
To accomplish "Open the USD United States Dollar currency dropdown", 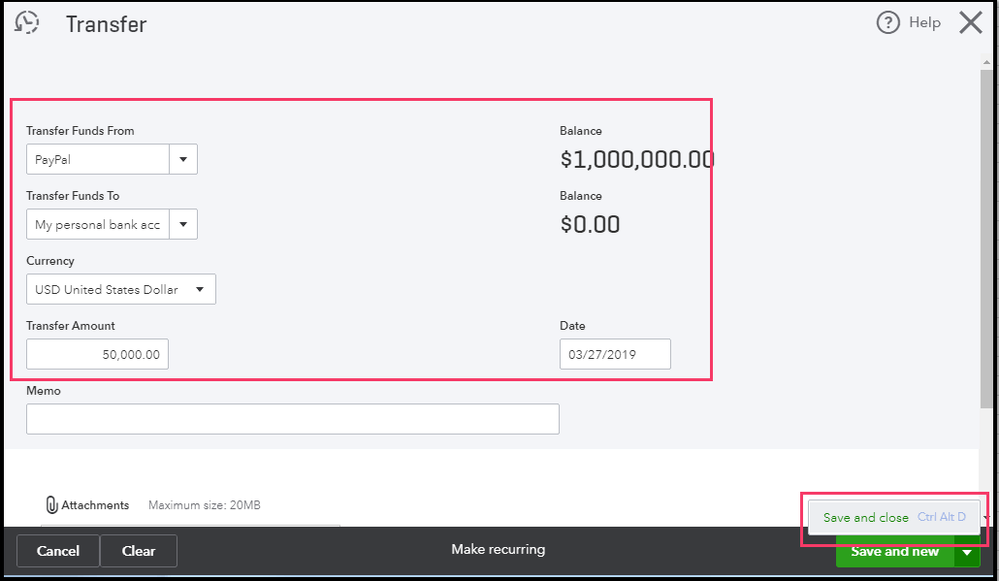I will [121, 290].
